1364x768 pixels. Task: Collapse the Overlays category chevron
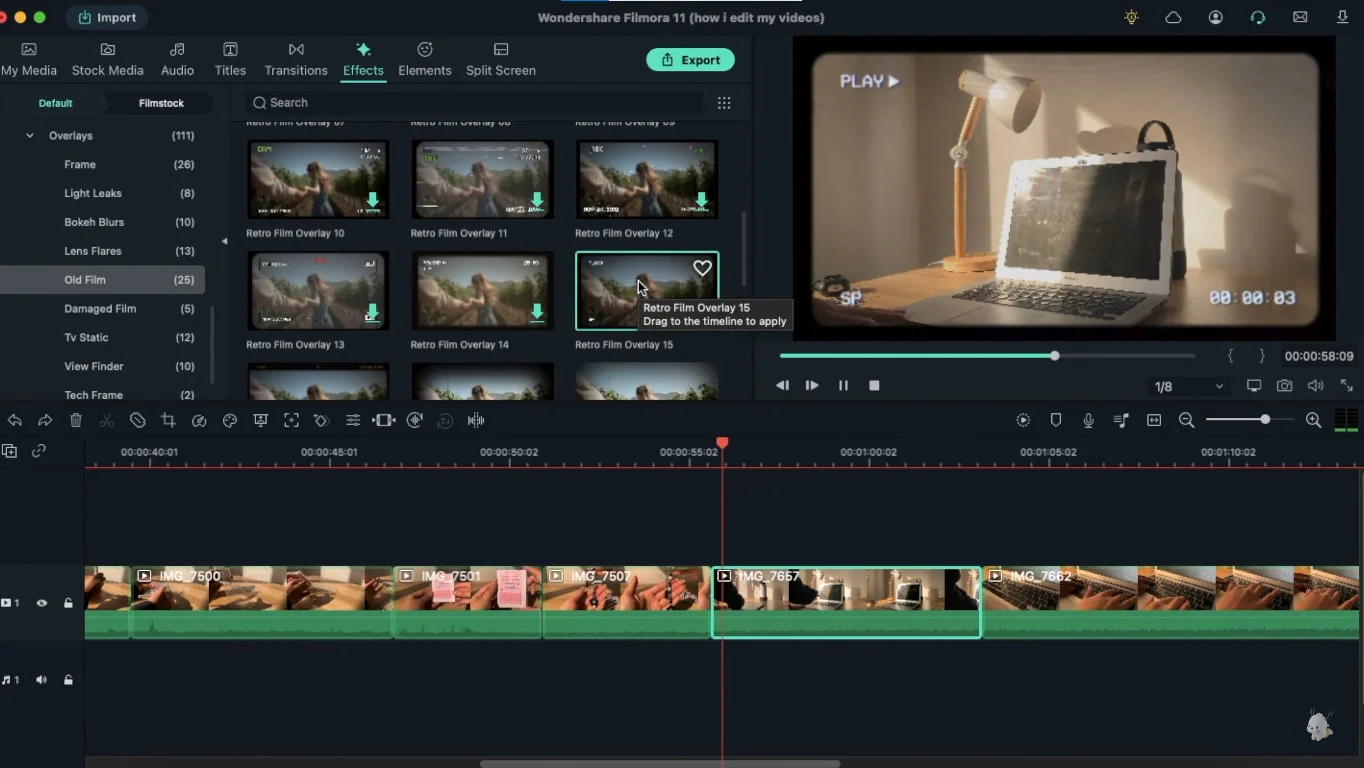(29, 136)
